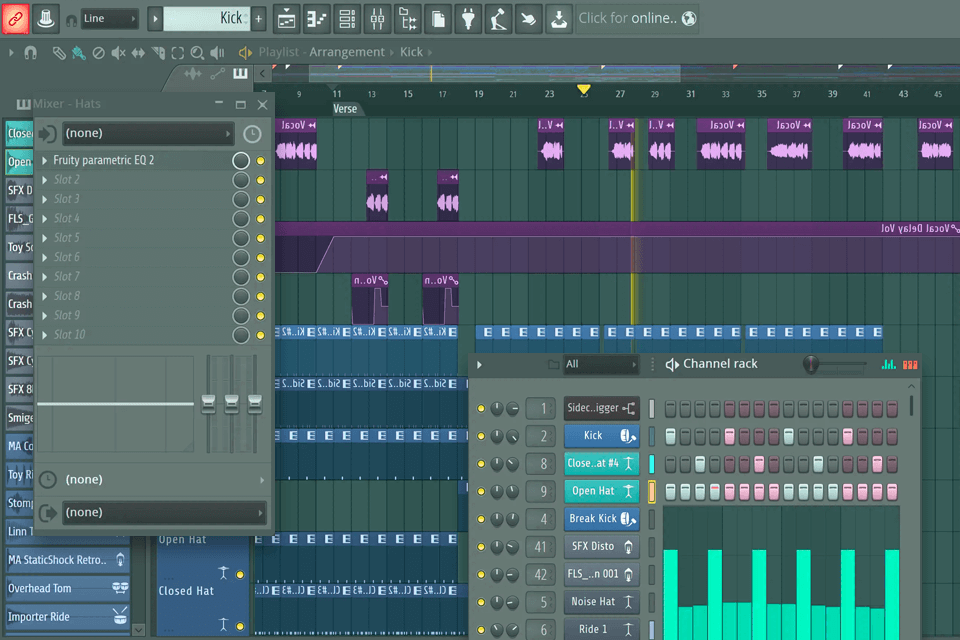Open the Browser tree toolbar icon
Viewport: 960px width, 640px height.
[408, 19]
